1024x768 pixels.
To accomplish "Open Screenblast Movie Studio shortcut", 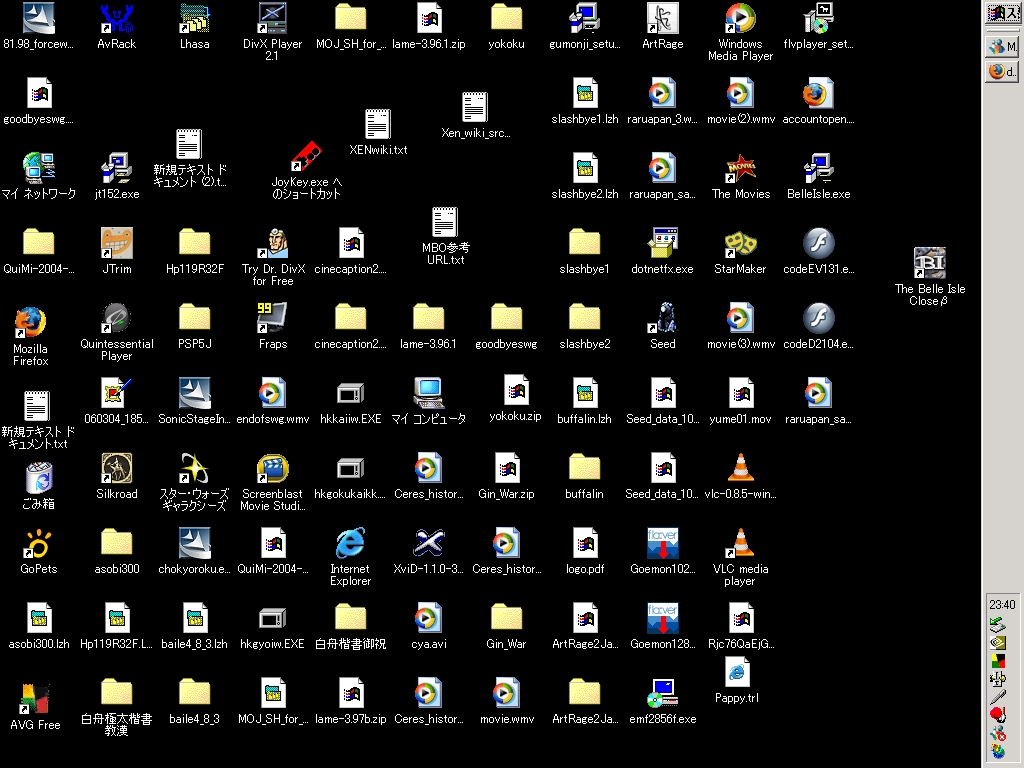I will 272,482.
